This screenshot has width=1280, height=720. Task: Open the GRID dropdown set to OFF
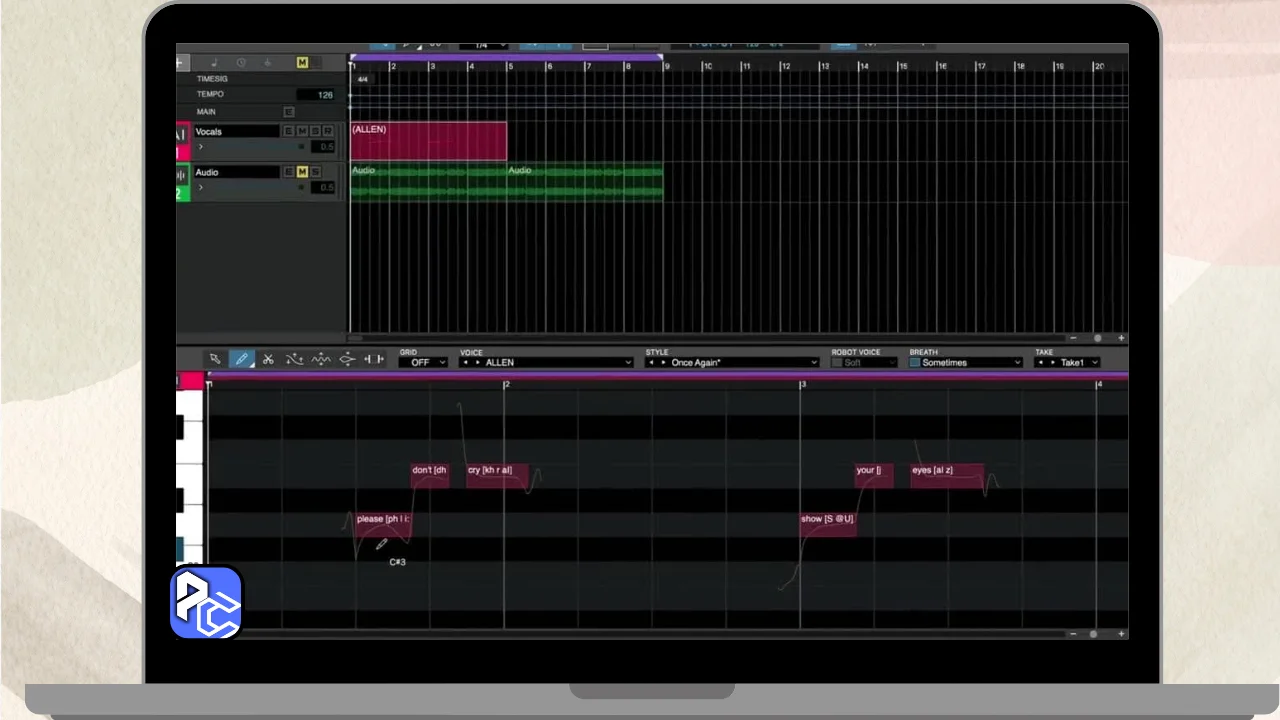pyautogui.click(x=422, y=363)
